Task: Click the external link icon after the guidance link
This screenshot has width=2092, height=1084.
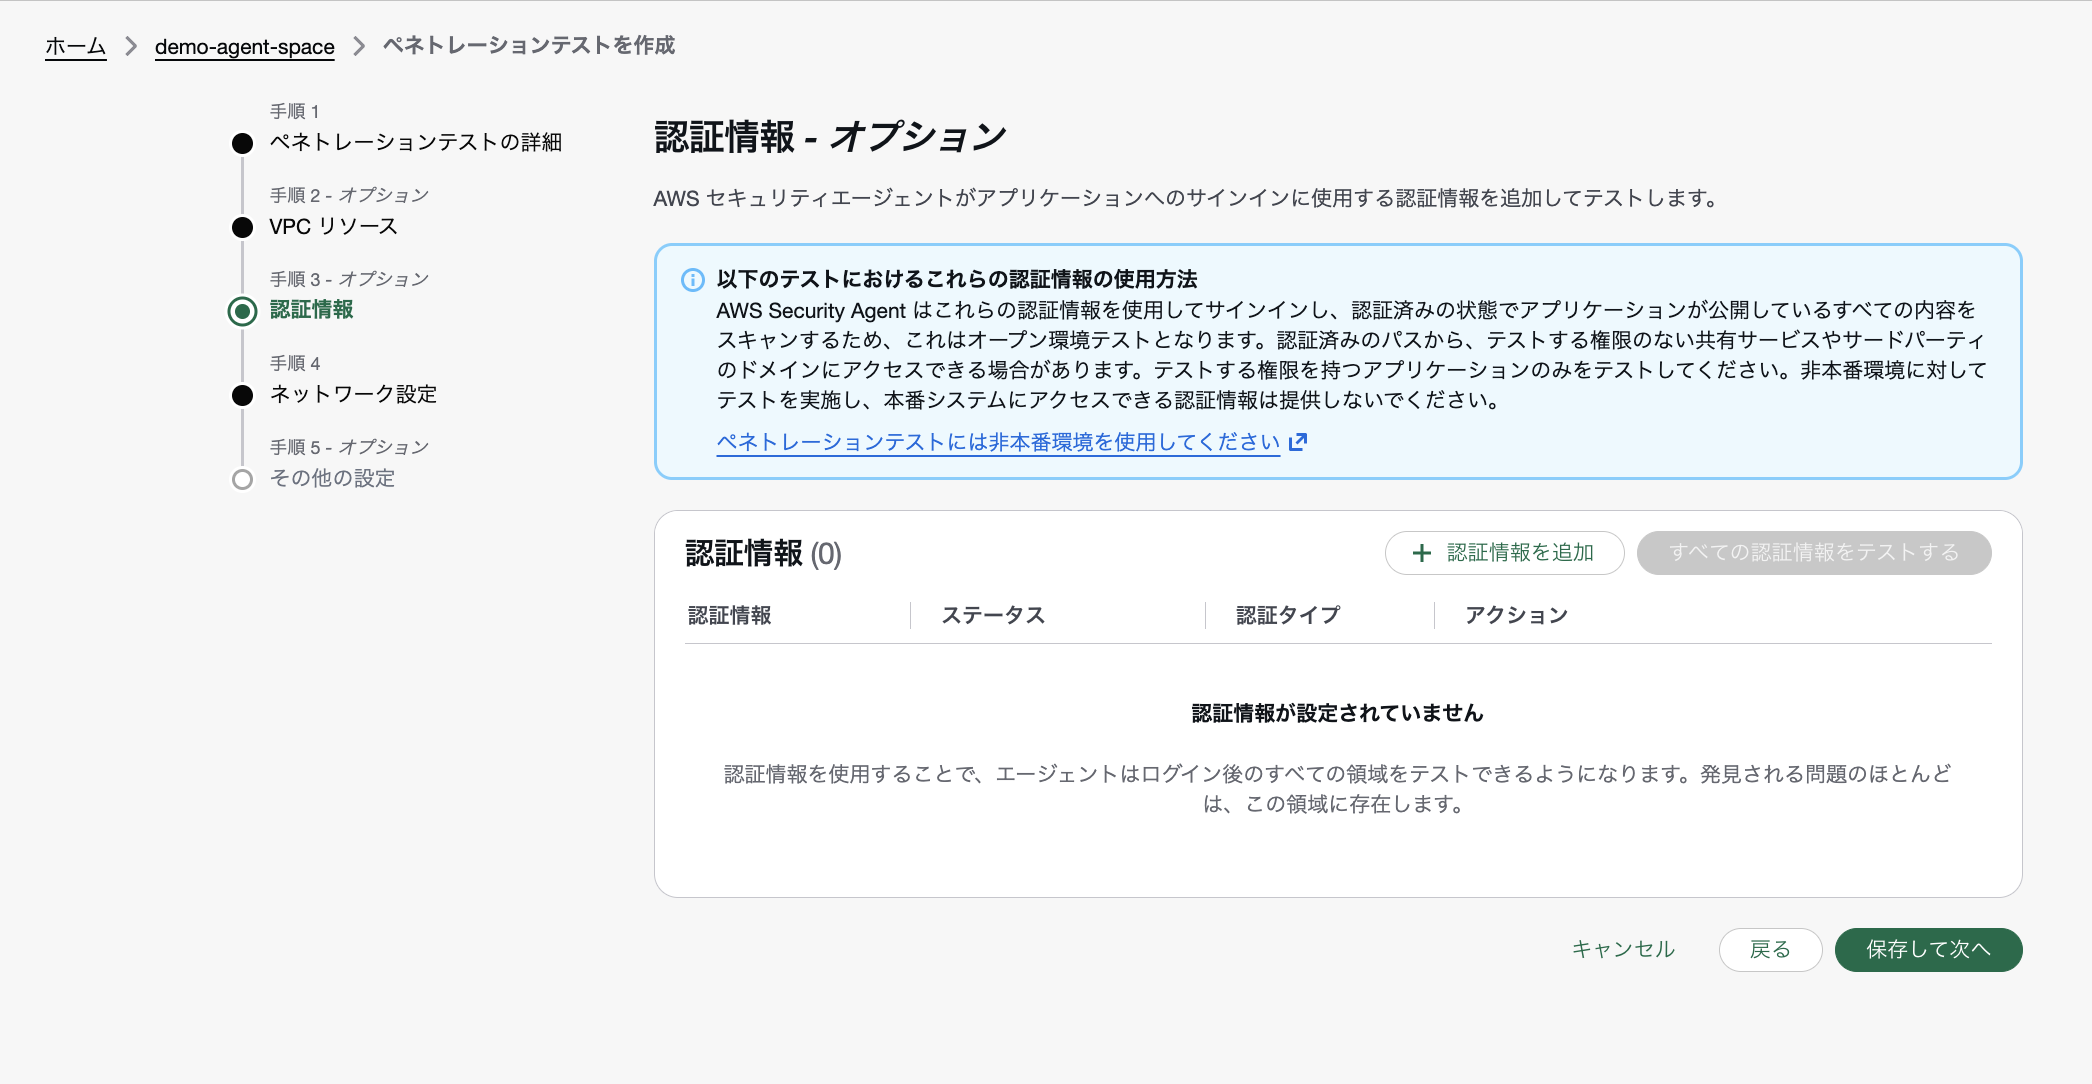Action: pos(1298,442)
